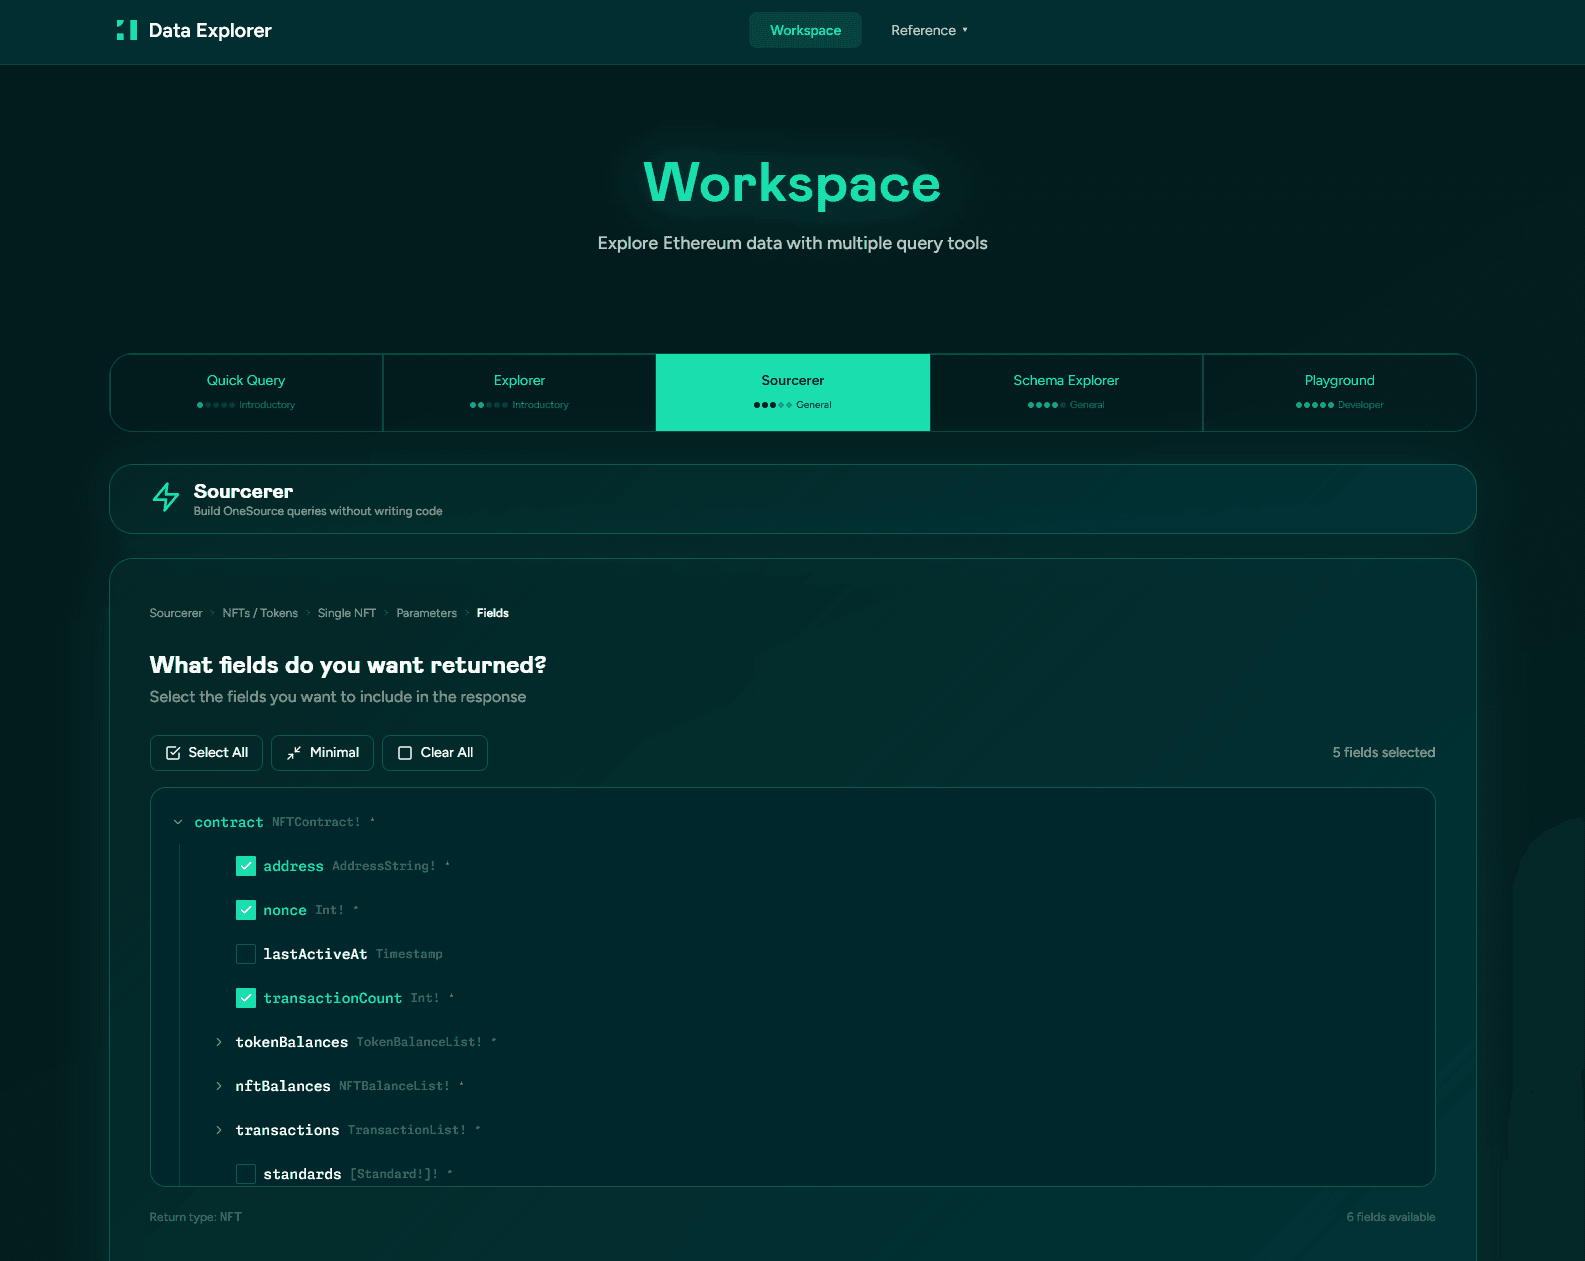Click the Sourcerer tab difficulty dots

[x=772, y=405]
